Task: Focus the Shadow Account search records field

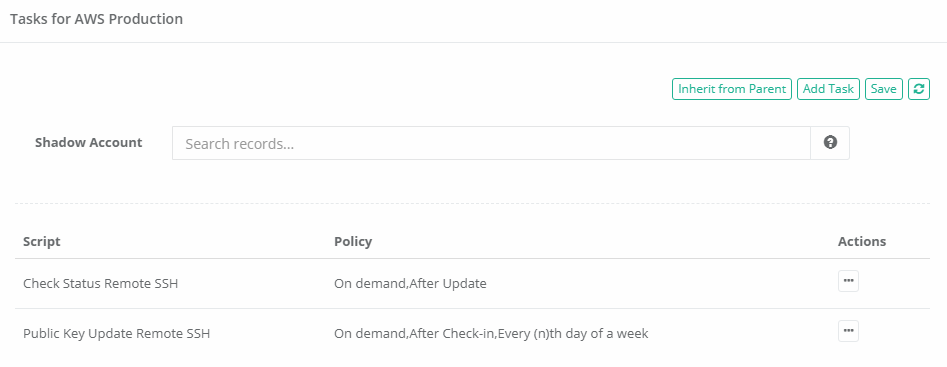Action: [491, 143]
